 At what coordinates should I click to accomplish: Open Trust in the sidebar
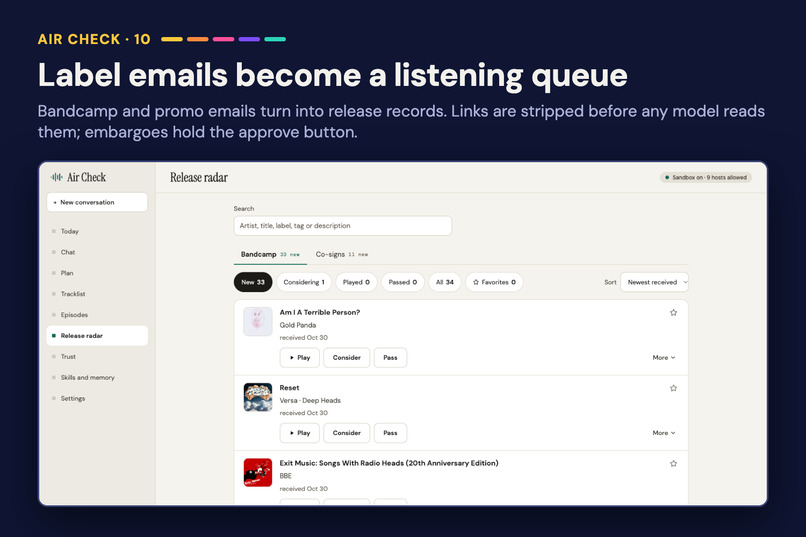(97, 357)
